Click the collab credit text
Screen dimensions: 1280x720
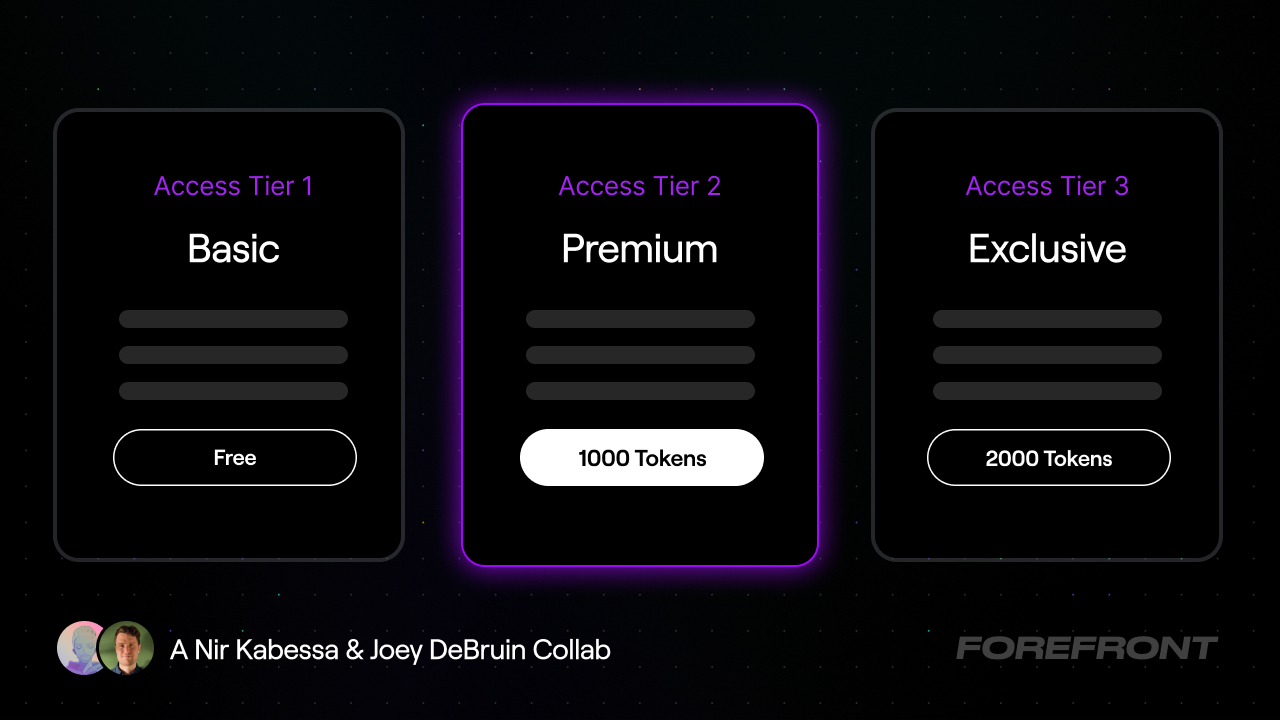[x=390, y=650]
